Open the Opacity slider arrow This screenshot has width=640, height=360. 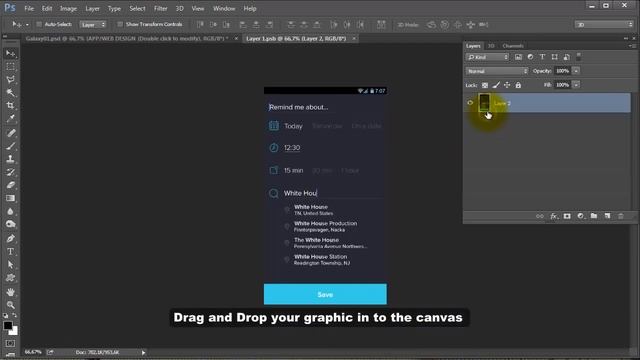pos(576,71)
